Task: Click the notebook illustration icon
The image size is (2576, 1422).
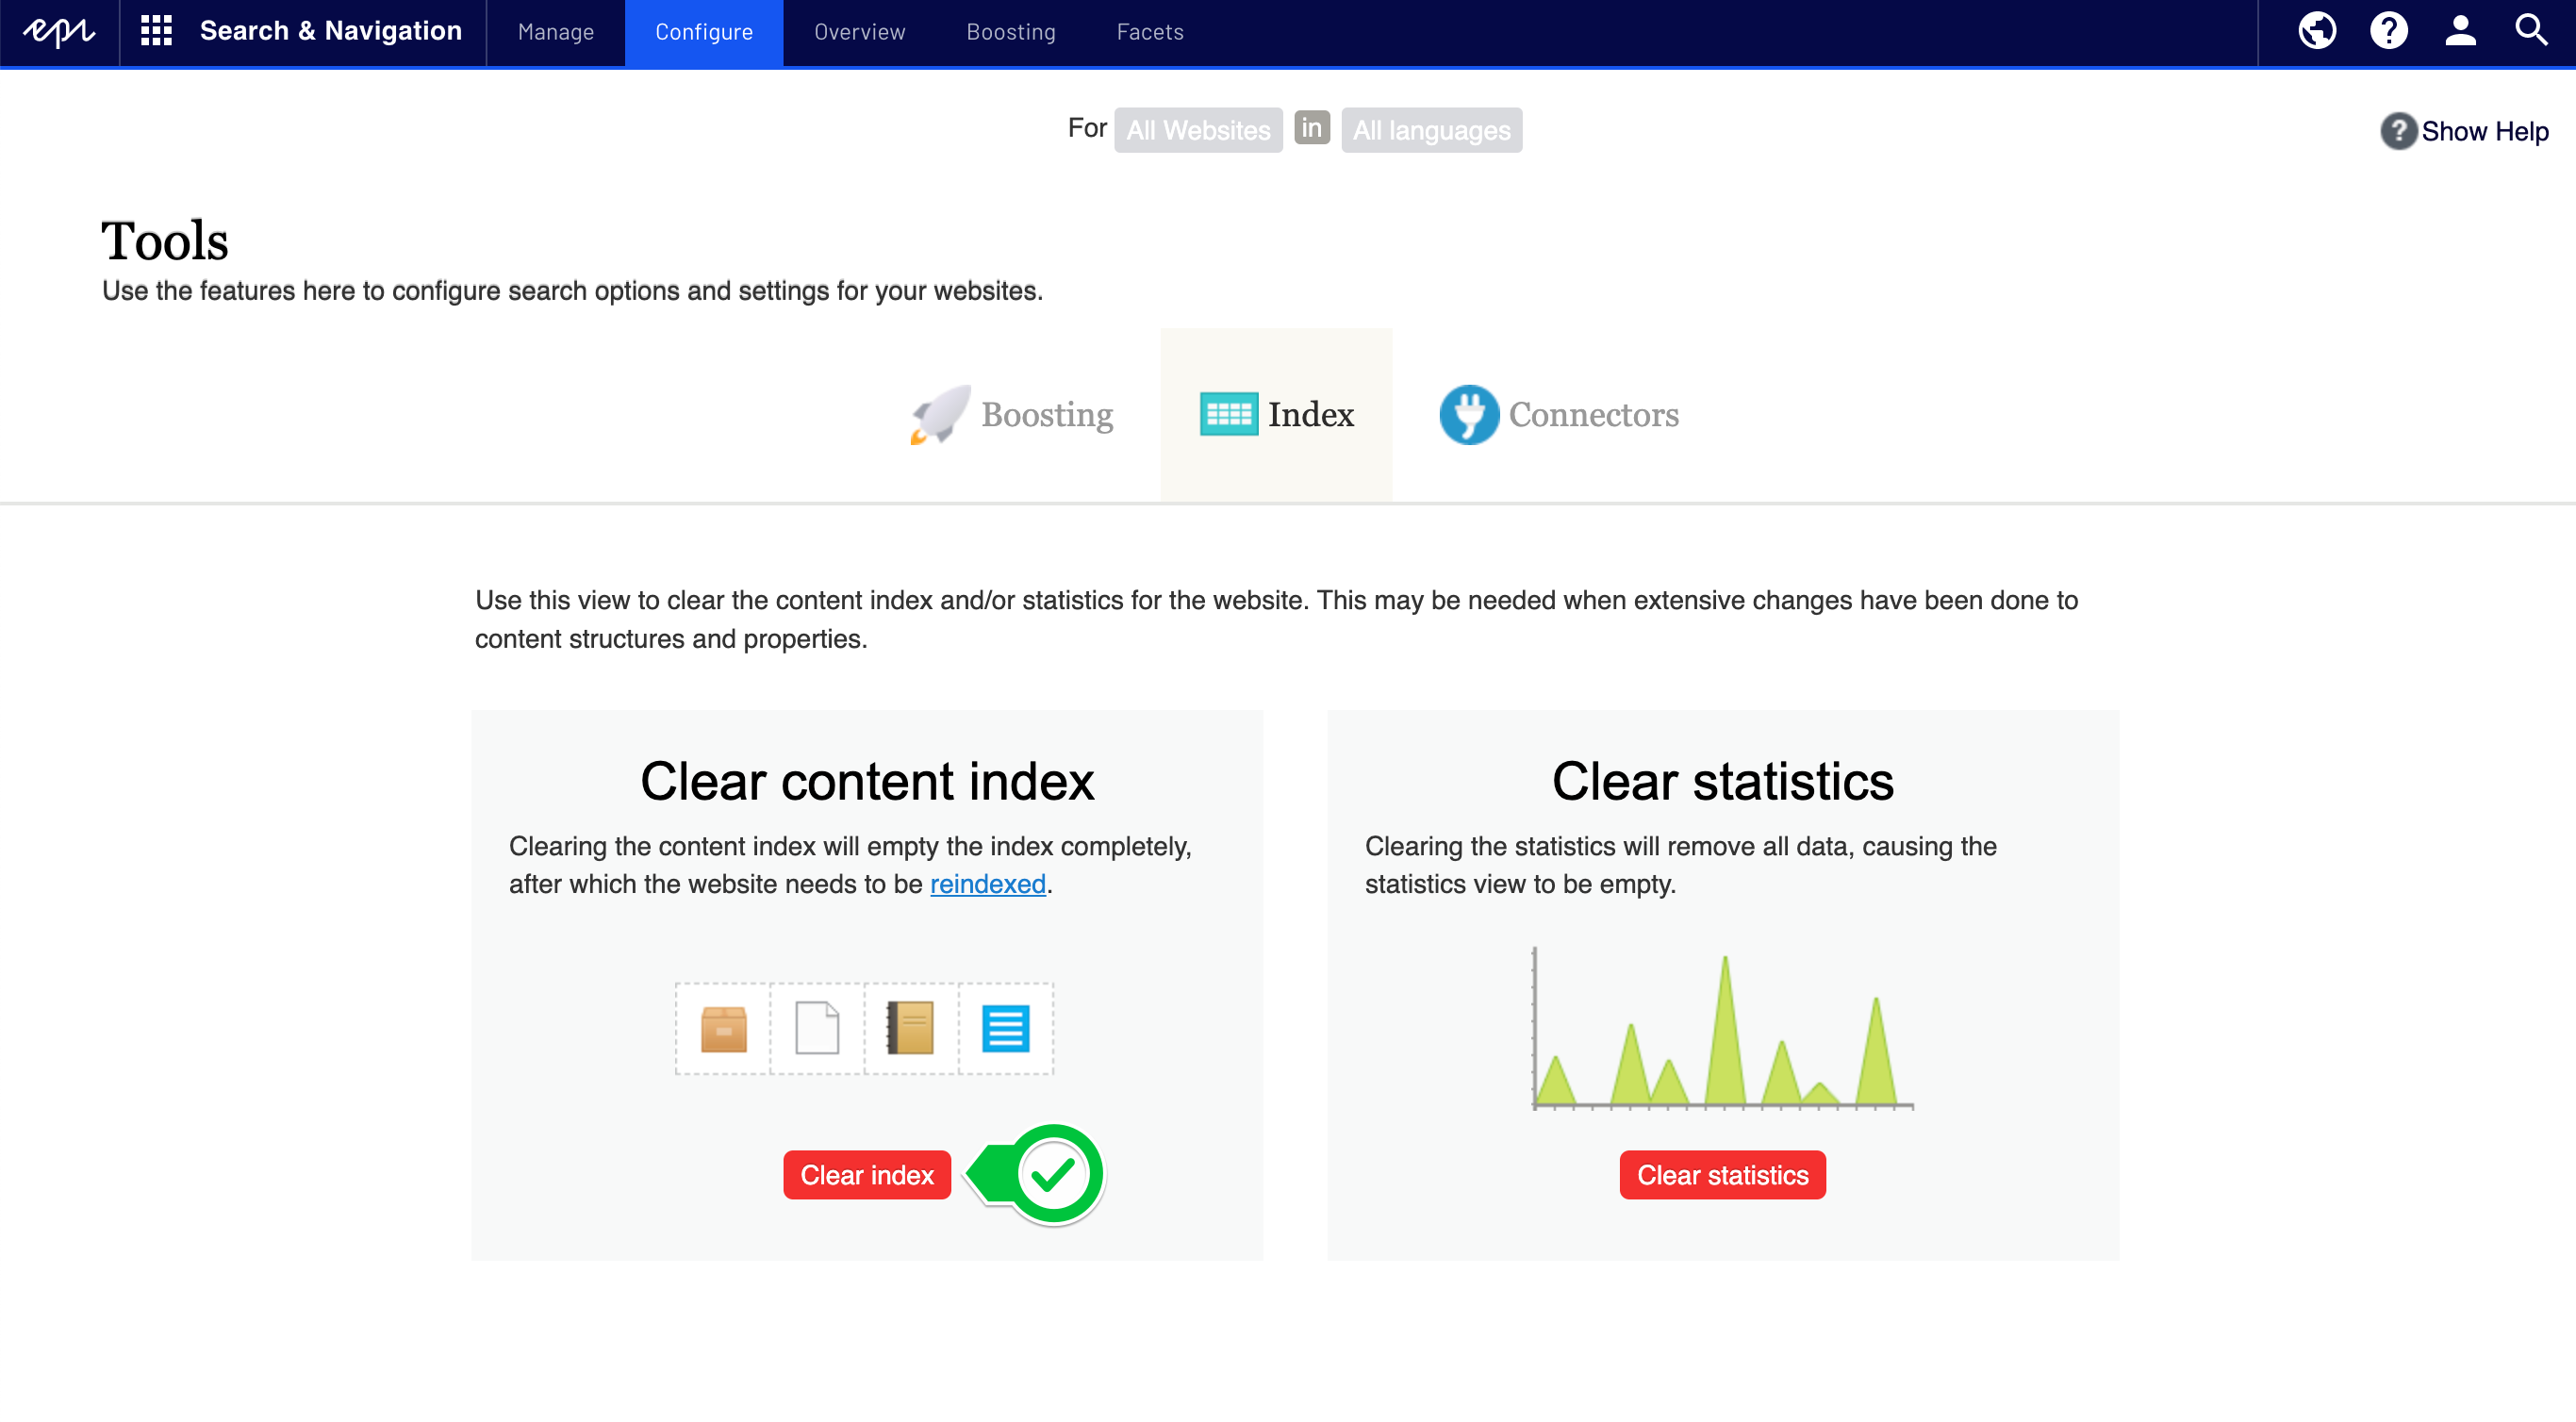Action: pos(910,1028)
